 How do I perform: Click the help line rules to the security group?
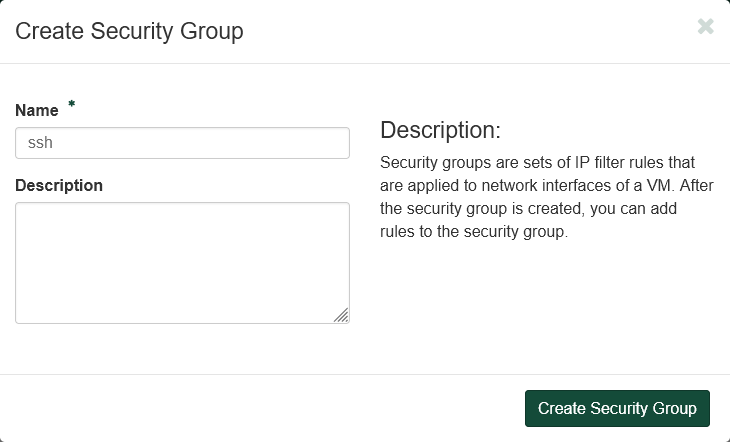pos(474,232)
